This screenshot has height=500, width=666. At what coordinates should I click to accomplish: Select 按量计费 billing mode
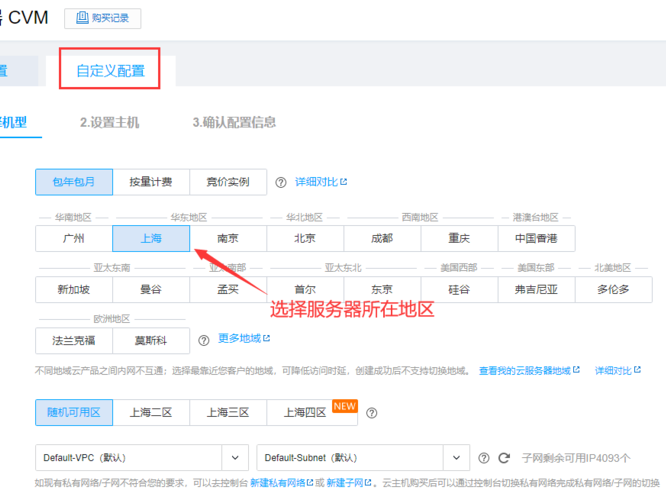pyautogui.click(x=151, y=182)
